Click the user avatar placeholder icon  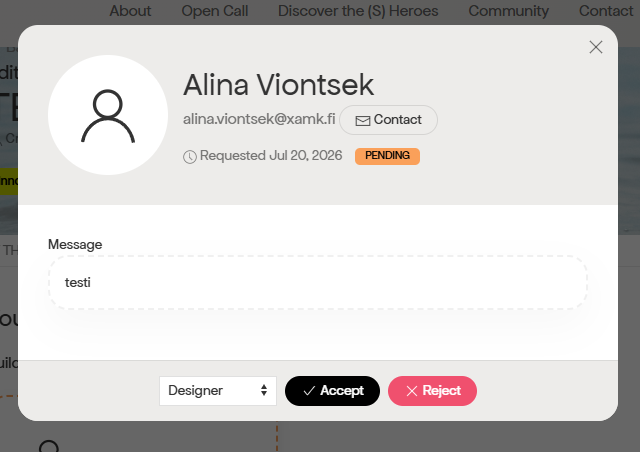coord(108,115)
